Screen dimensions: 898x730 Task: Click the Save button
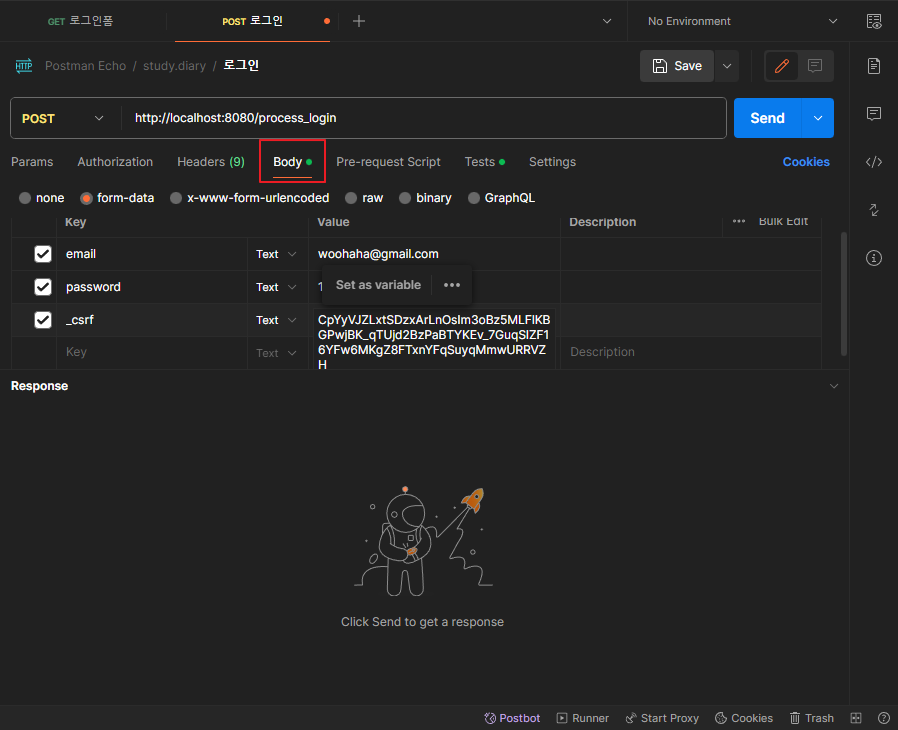click(x=677, y=66)
